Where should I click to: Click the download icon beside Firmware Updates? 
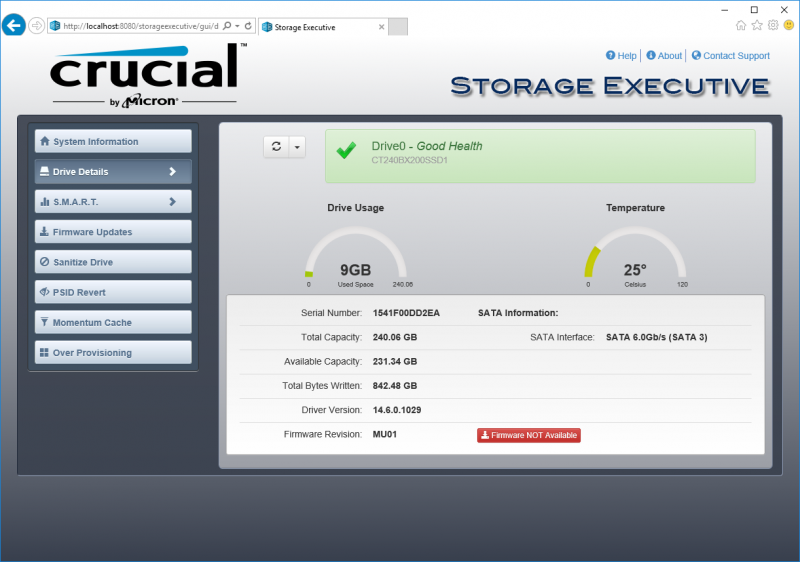[x=45, y=231]
